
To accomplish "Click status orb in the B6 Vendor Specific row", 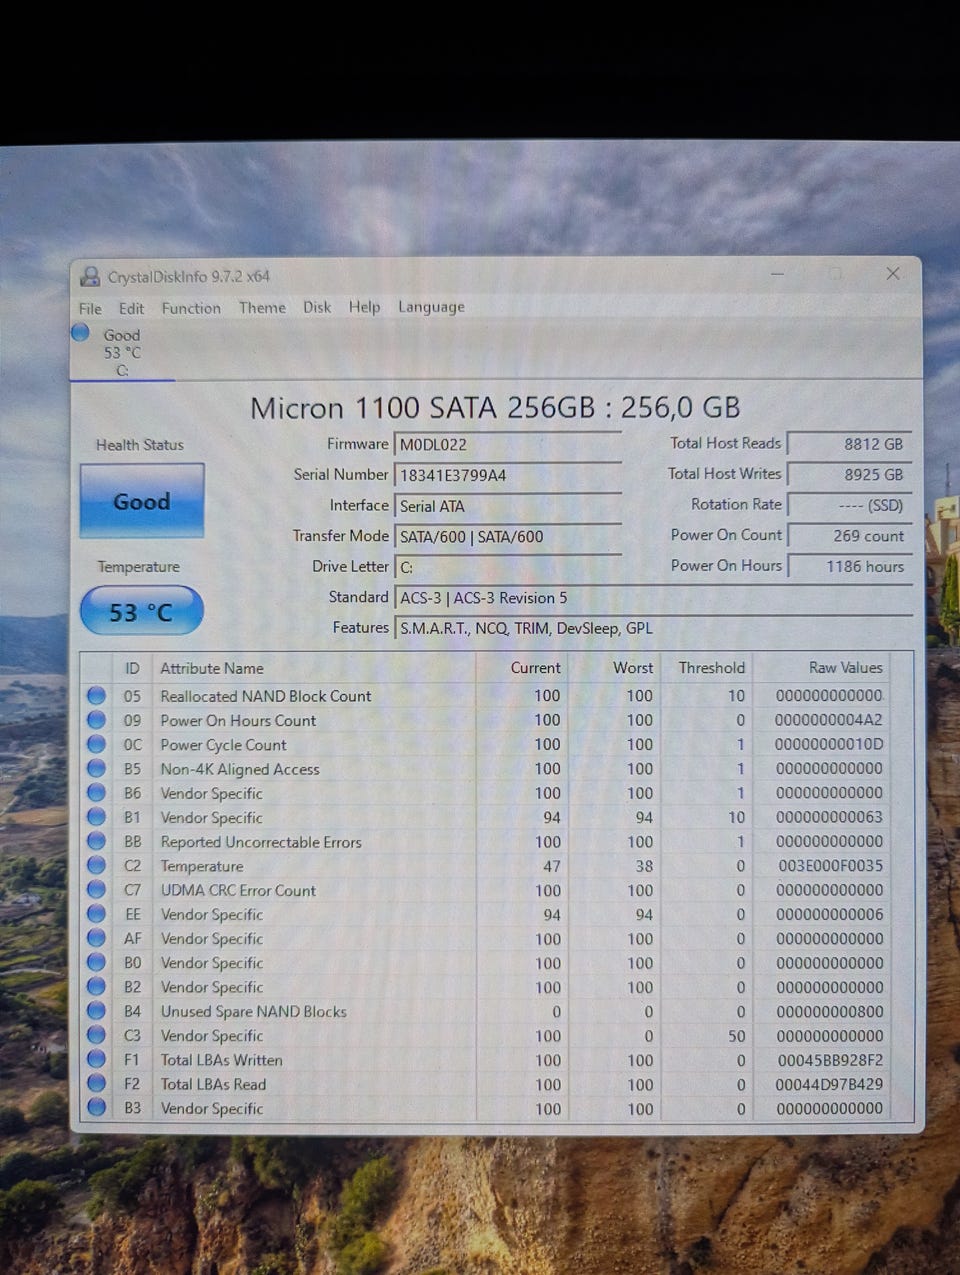I will (x=96, y=792).
